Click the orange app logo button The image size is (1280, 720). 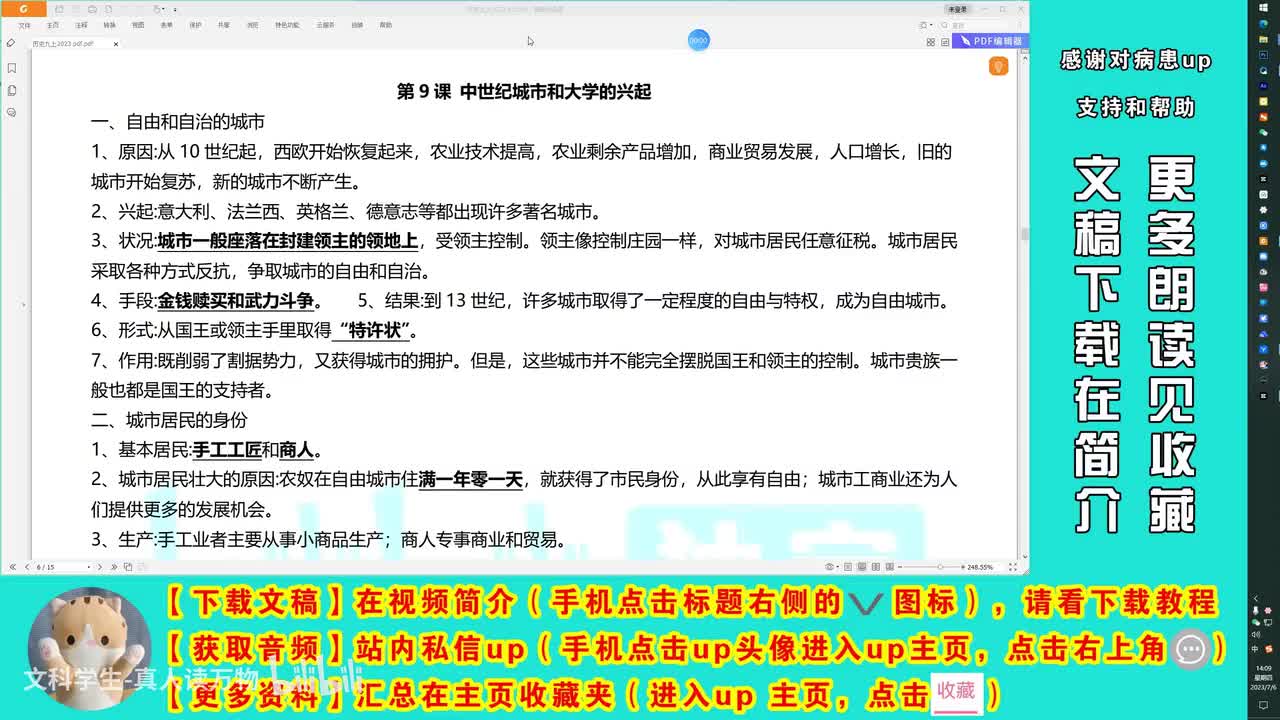(x=23, y=9)
